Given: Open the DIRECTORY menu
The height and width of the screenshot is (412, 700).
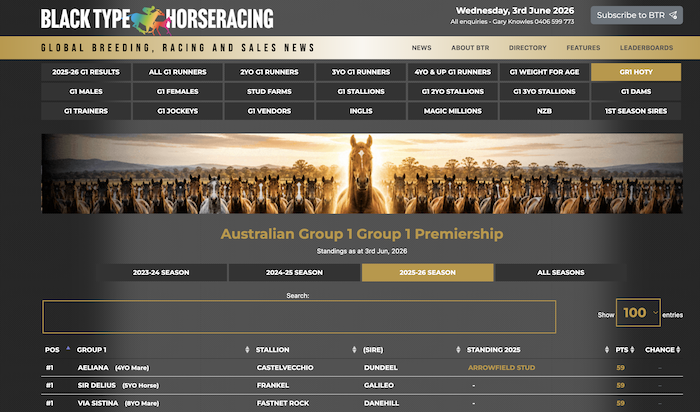Looking at the screenshot, I should [x=528, y=48].
